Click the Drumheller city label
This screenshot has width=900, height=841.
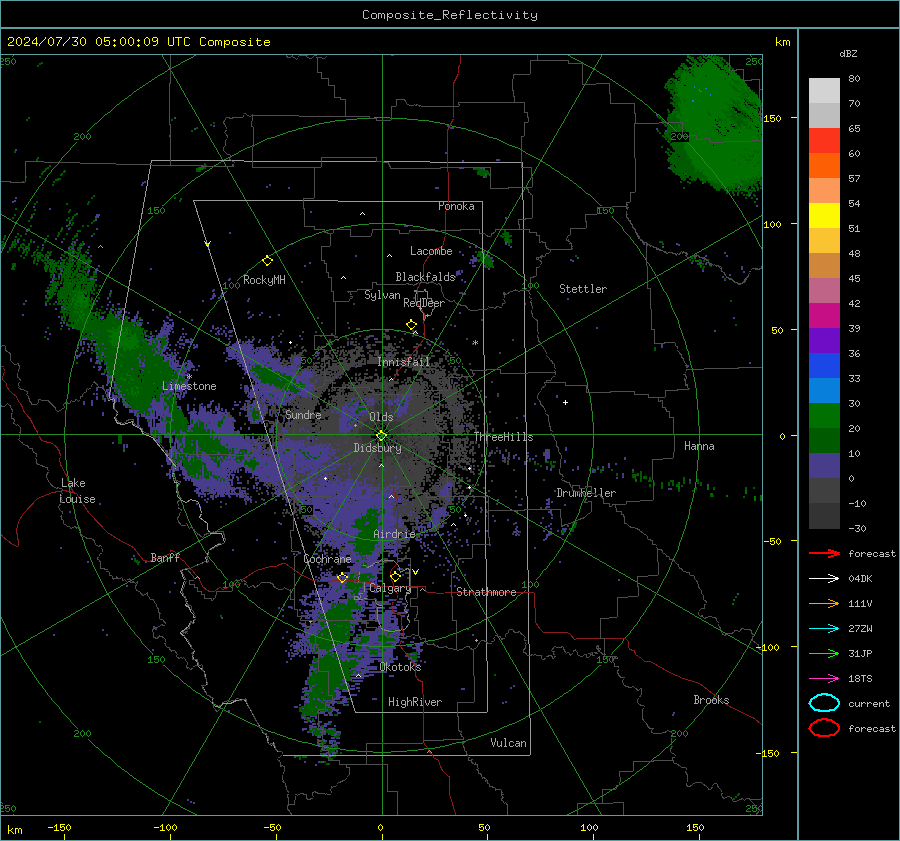tap(586, 493)
